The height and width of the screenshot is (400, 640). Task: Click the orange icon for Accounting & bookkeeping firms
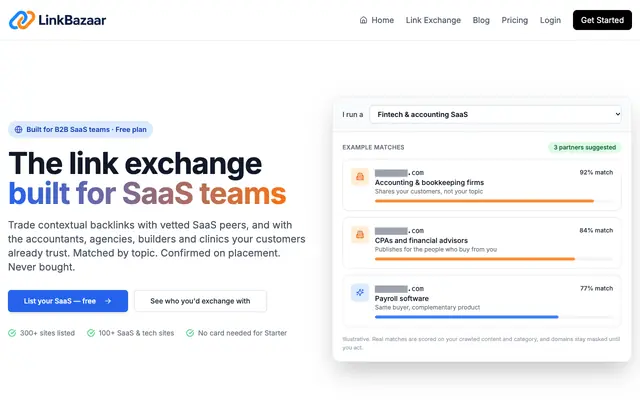pyautogui.click(x=360, y=177)
